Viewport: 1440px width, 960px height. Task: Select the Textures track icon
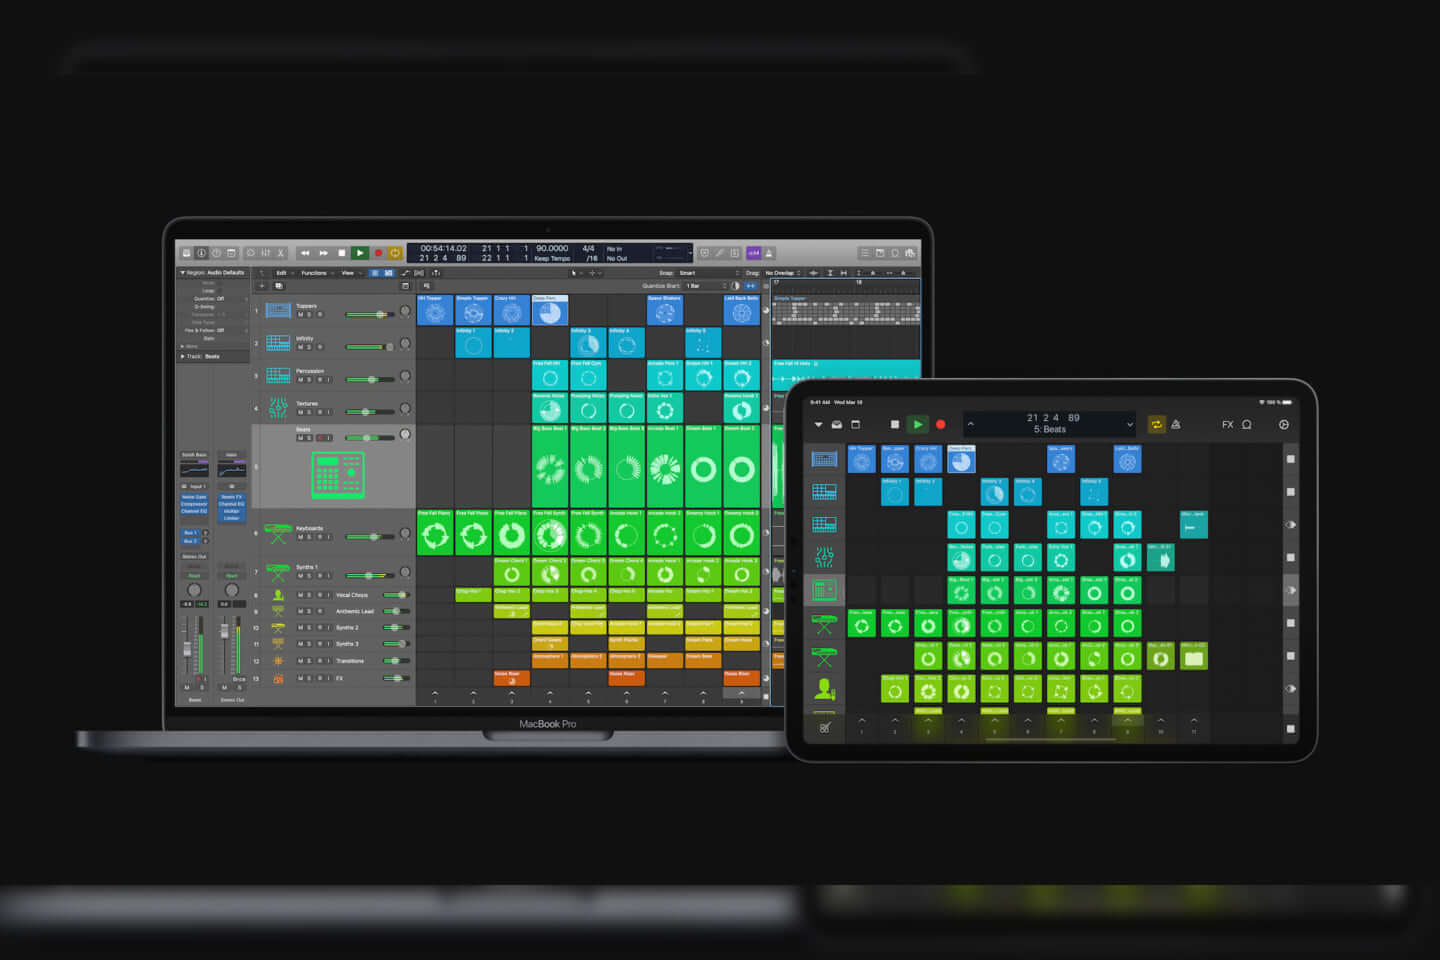click(278, 408)
